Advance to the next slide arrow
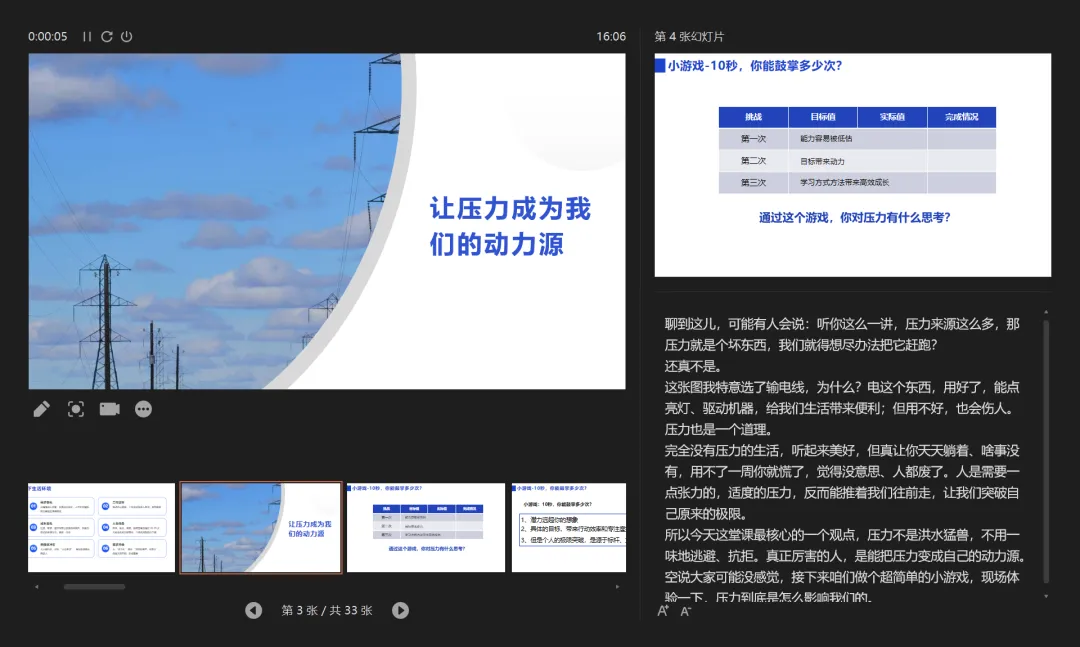This screenshot has width=1080, height=647. pyautogui.click(x=400, y=610)
